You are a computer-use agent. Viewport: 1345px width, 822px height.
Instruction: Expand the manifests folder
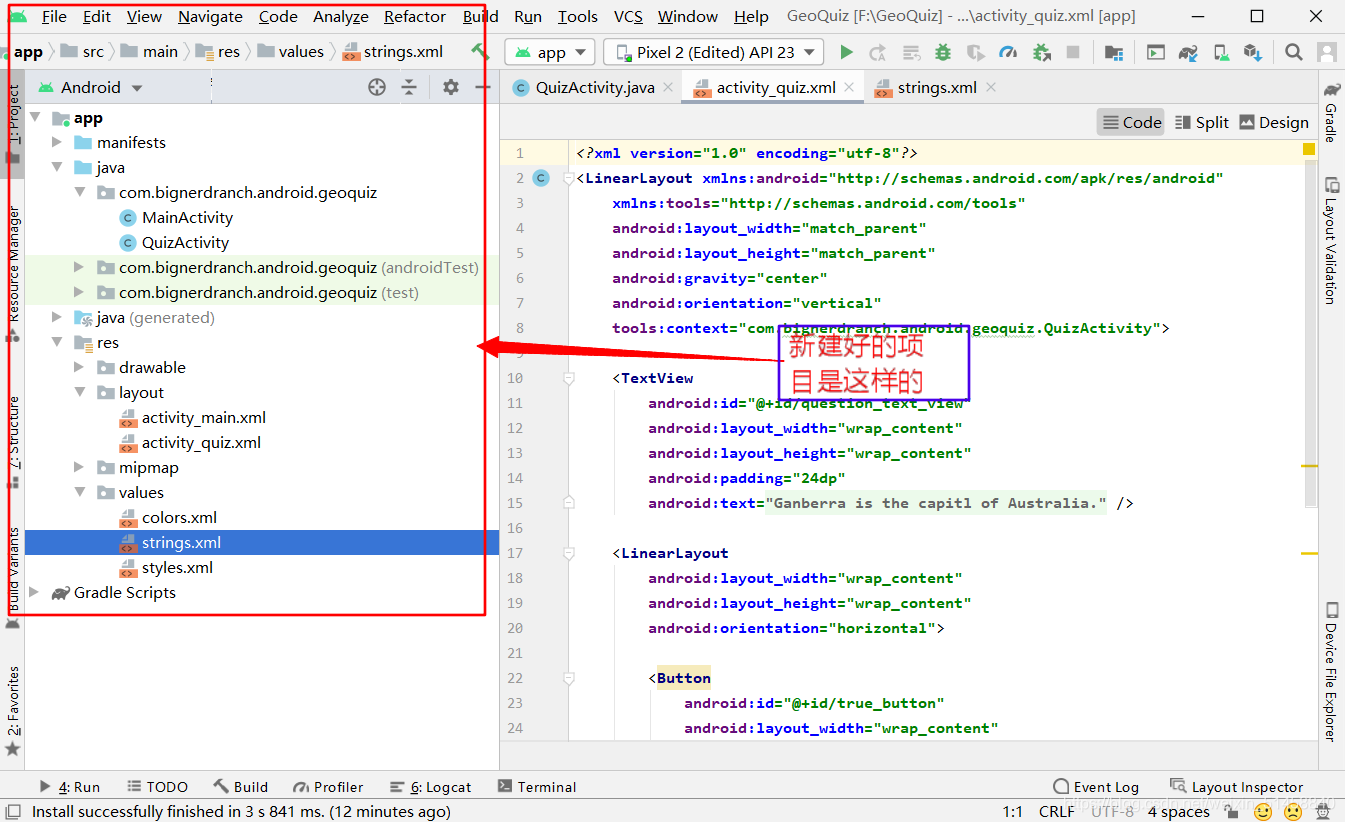(x=57, y=142)
